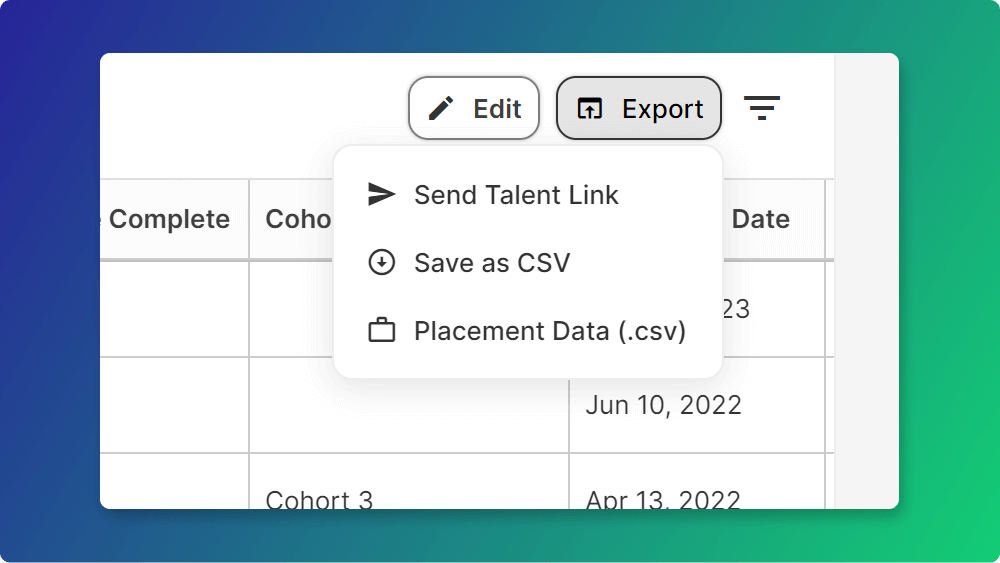
Task: Select the Apr 13, 2022 date cell
Action: 663,499
